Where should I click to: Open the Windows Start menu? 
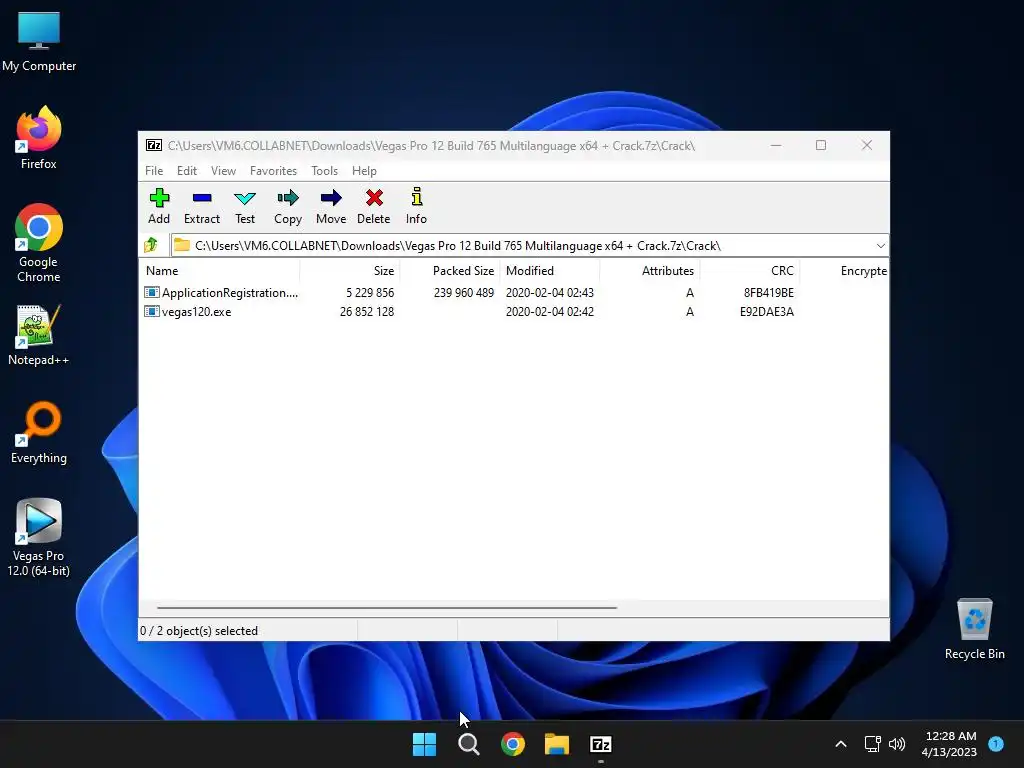[424, 744]
